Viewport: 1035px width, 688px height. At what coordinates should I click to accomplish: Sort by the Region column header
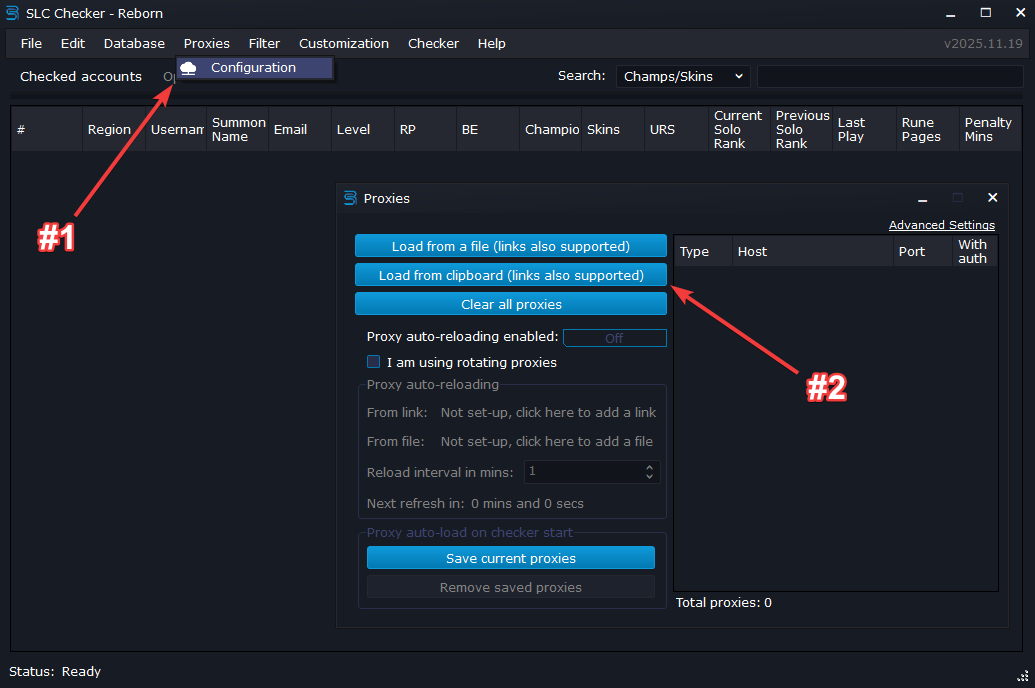pos(114,129)
